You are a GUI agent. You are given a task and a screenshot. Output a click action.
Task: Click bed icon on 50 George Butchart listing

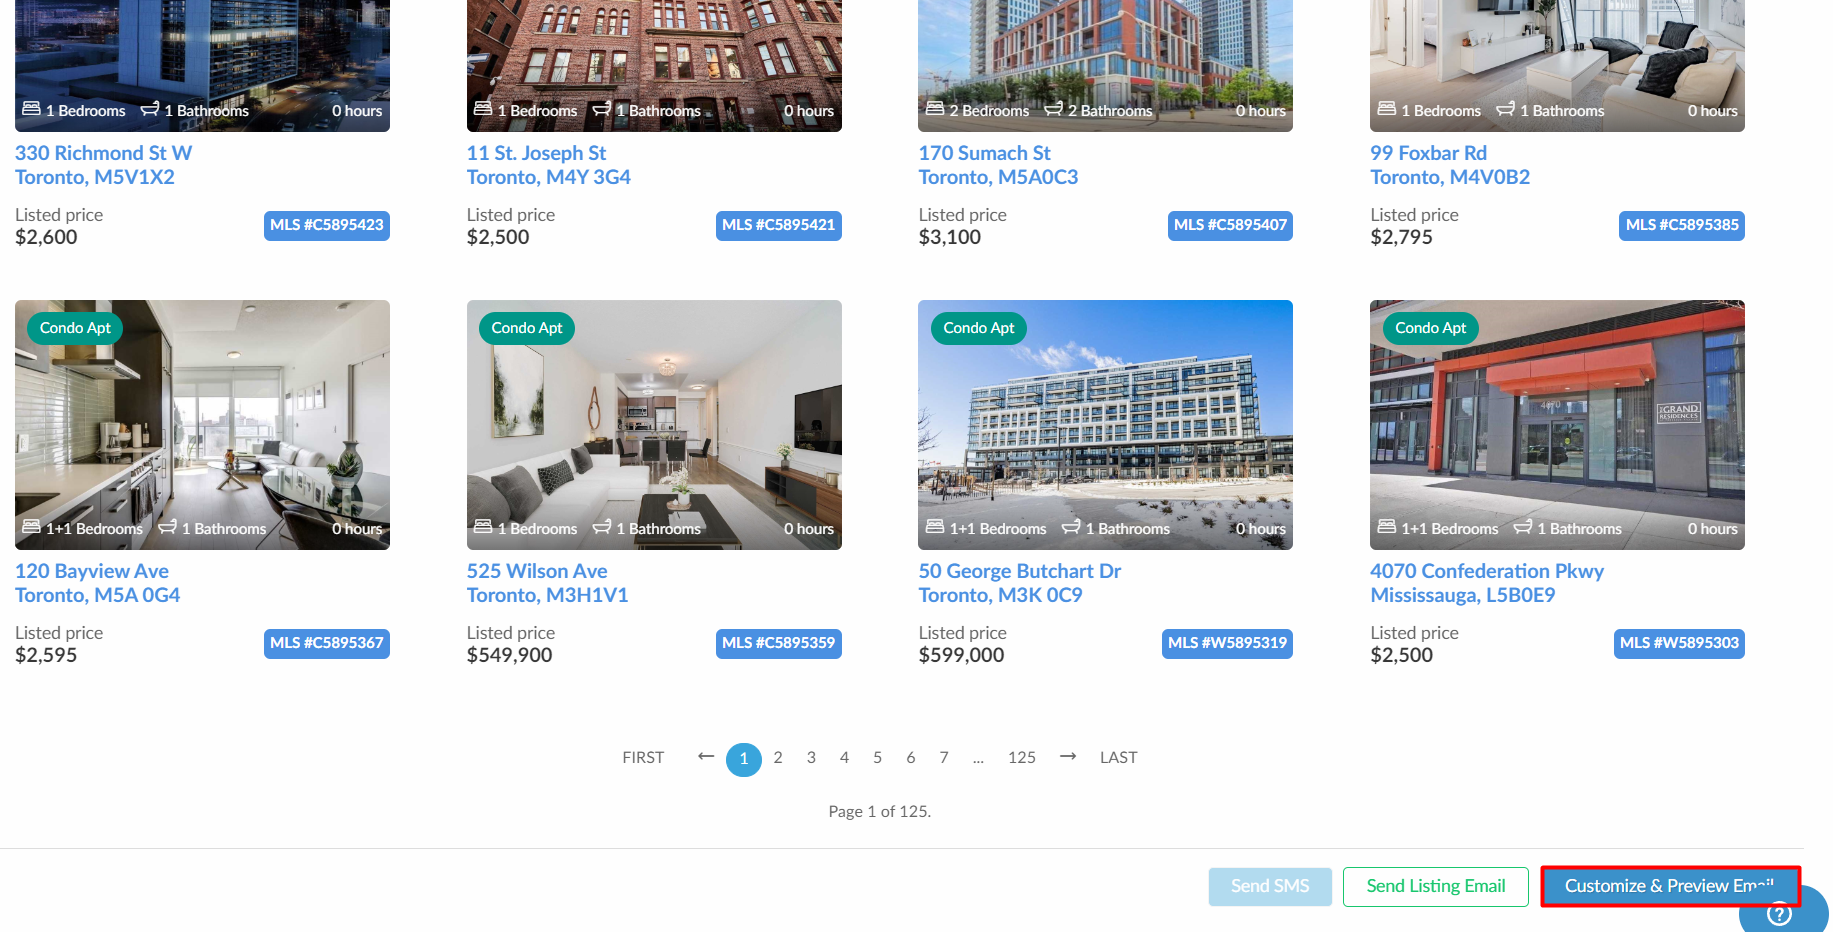(935, 526)
